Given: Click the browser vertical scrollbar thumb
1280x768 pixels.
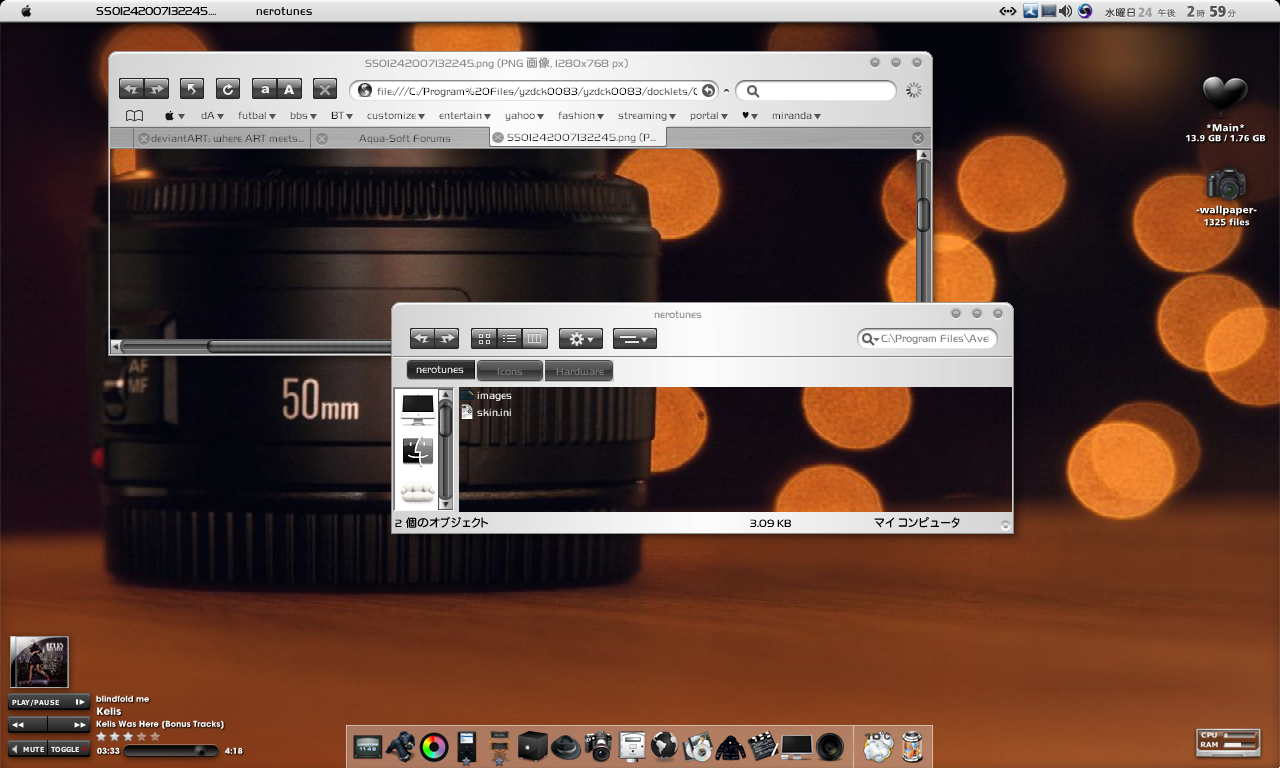Looking at the screenshot, I should click(x=923, y=214).
